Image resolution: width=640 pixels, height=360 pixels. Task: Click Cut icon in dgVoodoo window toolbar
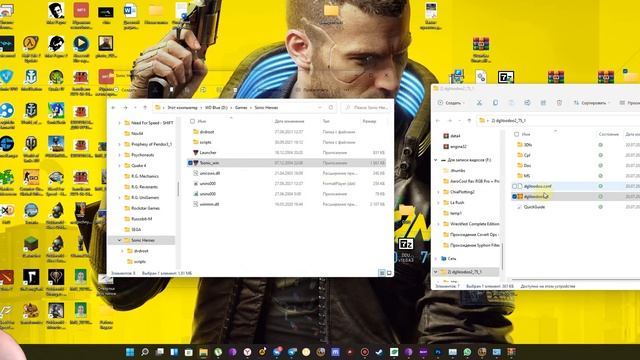pos(479,103)
